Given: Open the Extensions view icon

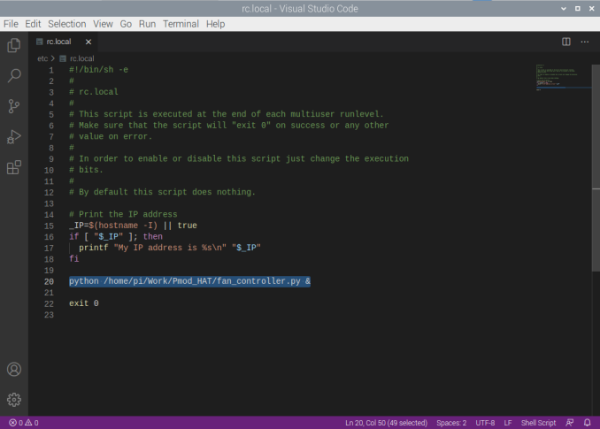Looking at the screenshot, I should (14, 167).
